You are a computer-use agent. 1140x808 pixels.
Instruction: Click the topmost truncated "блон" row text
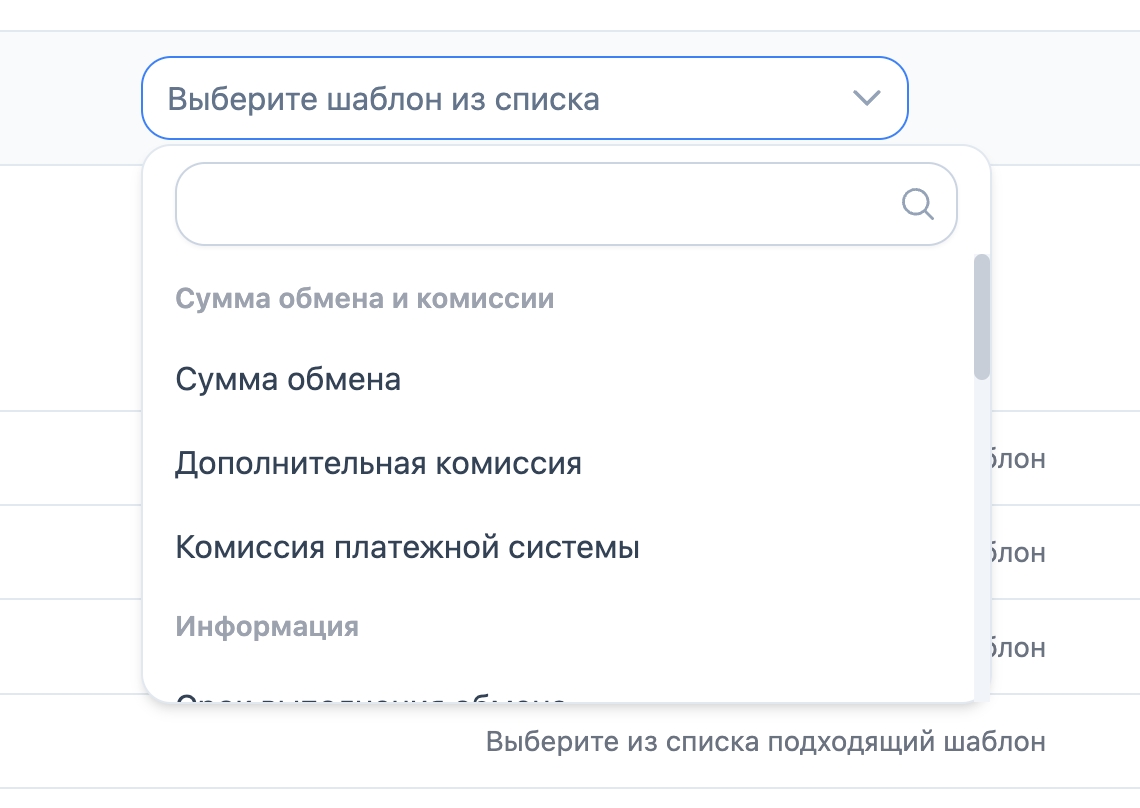click(1019, 459)
